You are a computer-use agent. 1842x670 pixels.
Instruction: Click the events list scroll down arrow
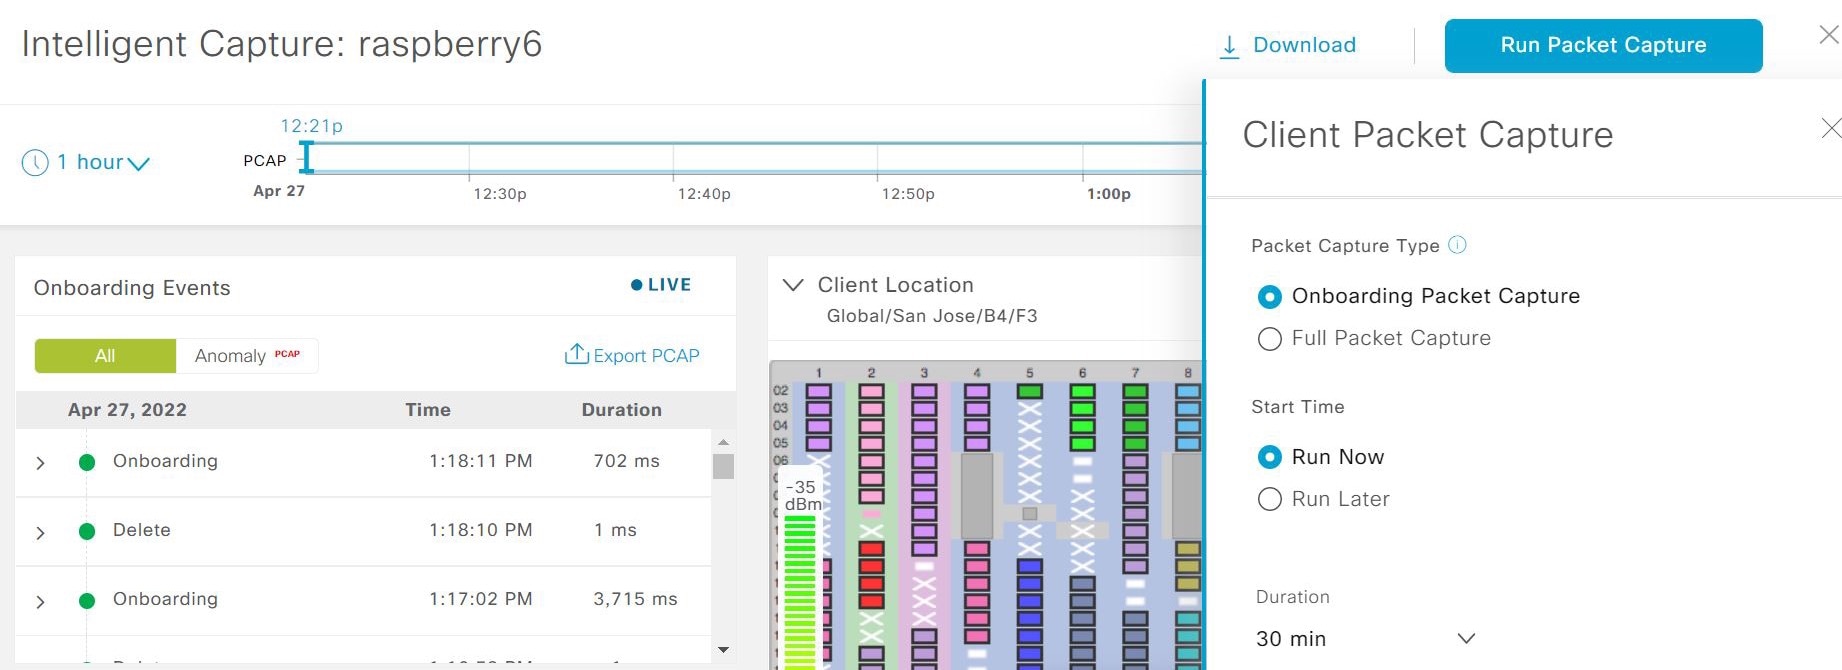(723, 650)
